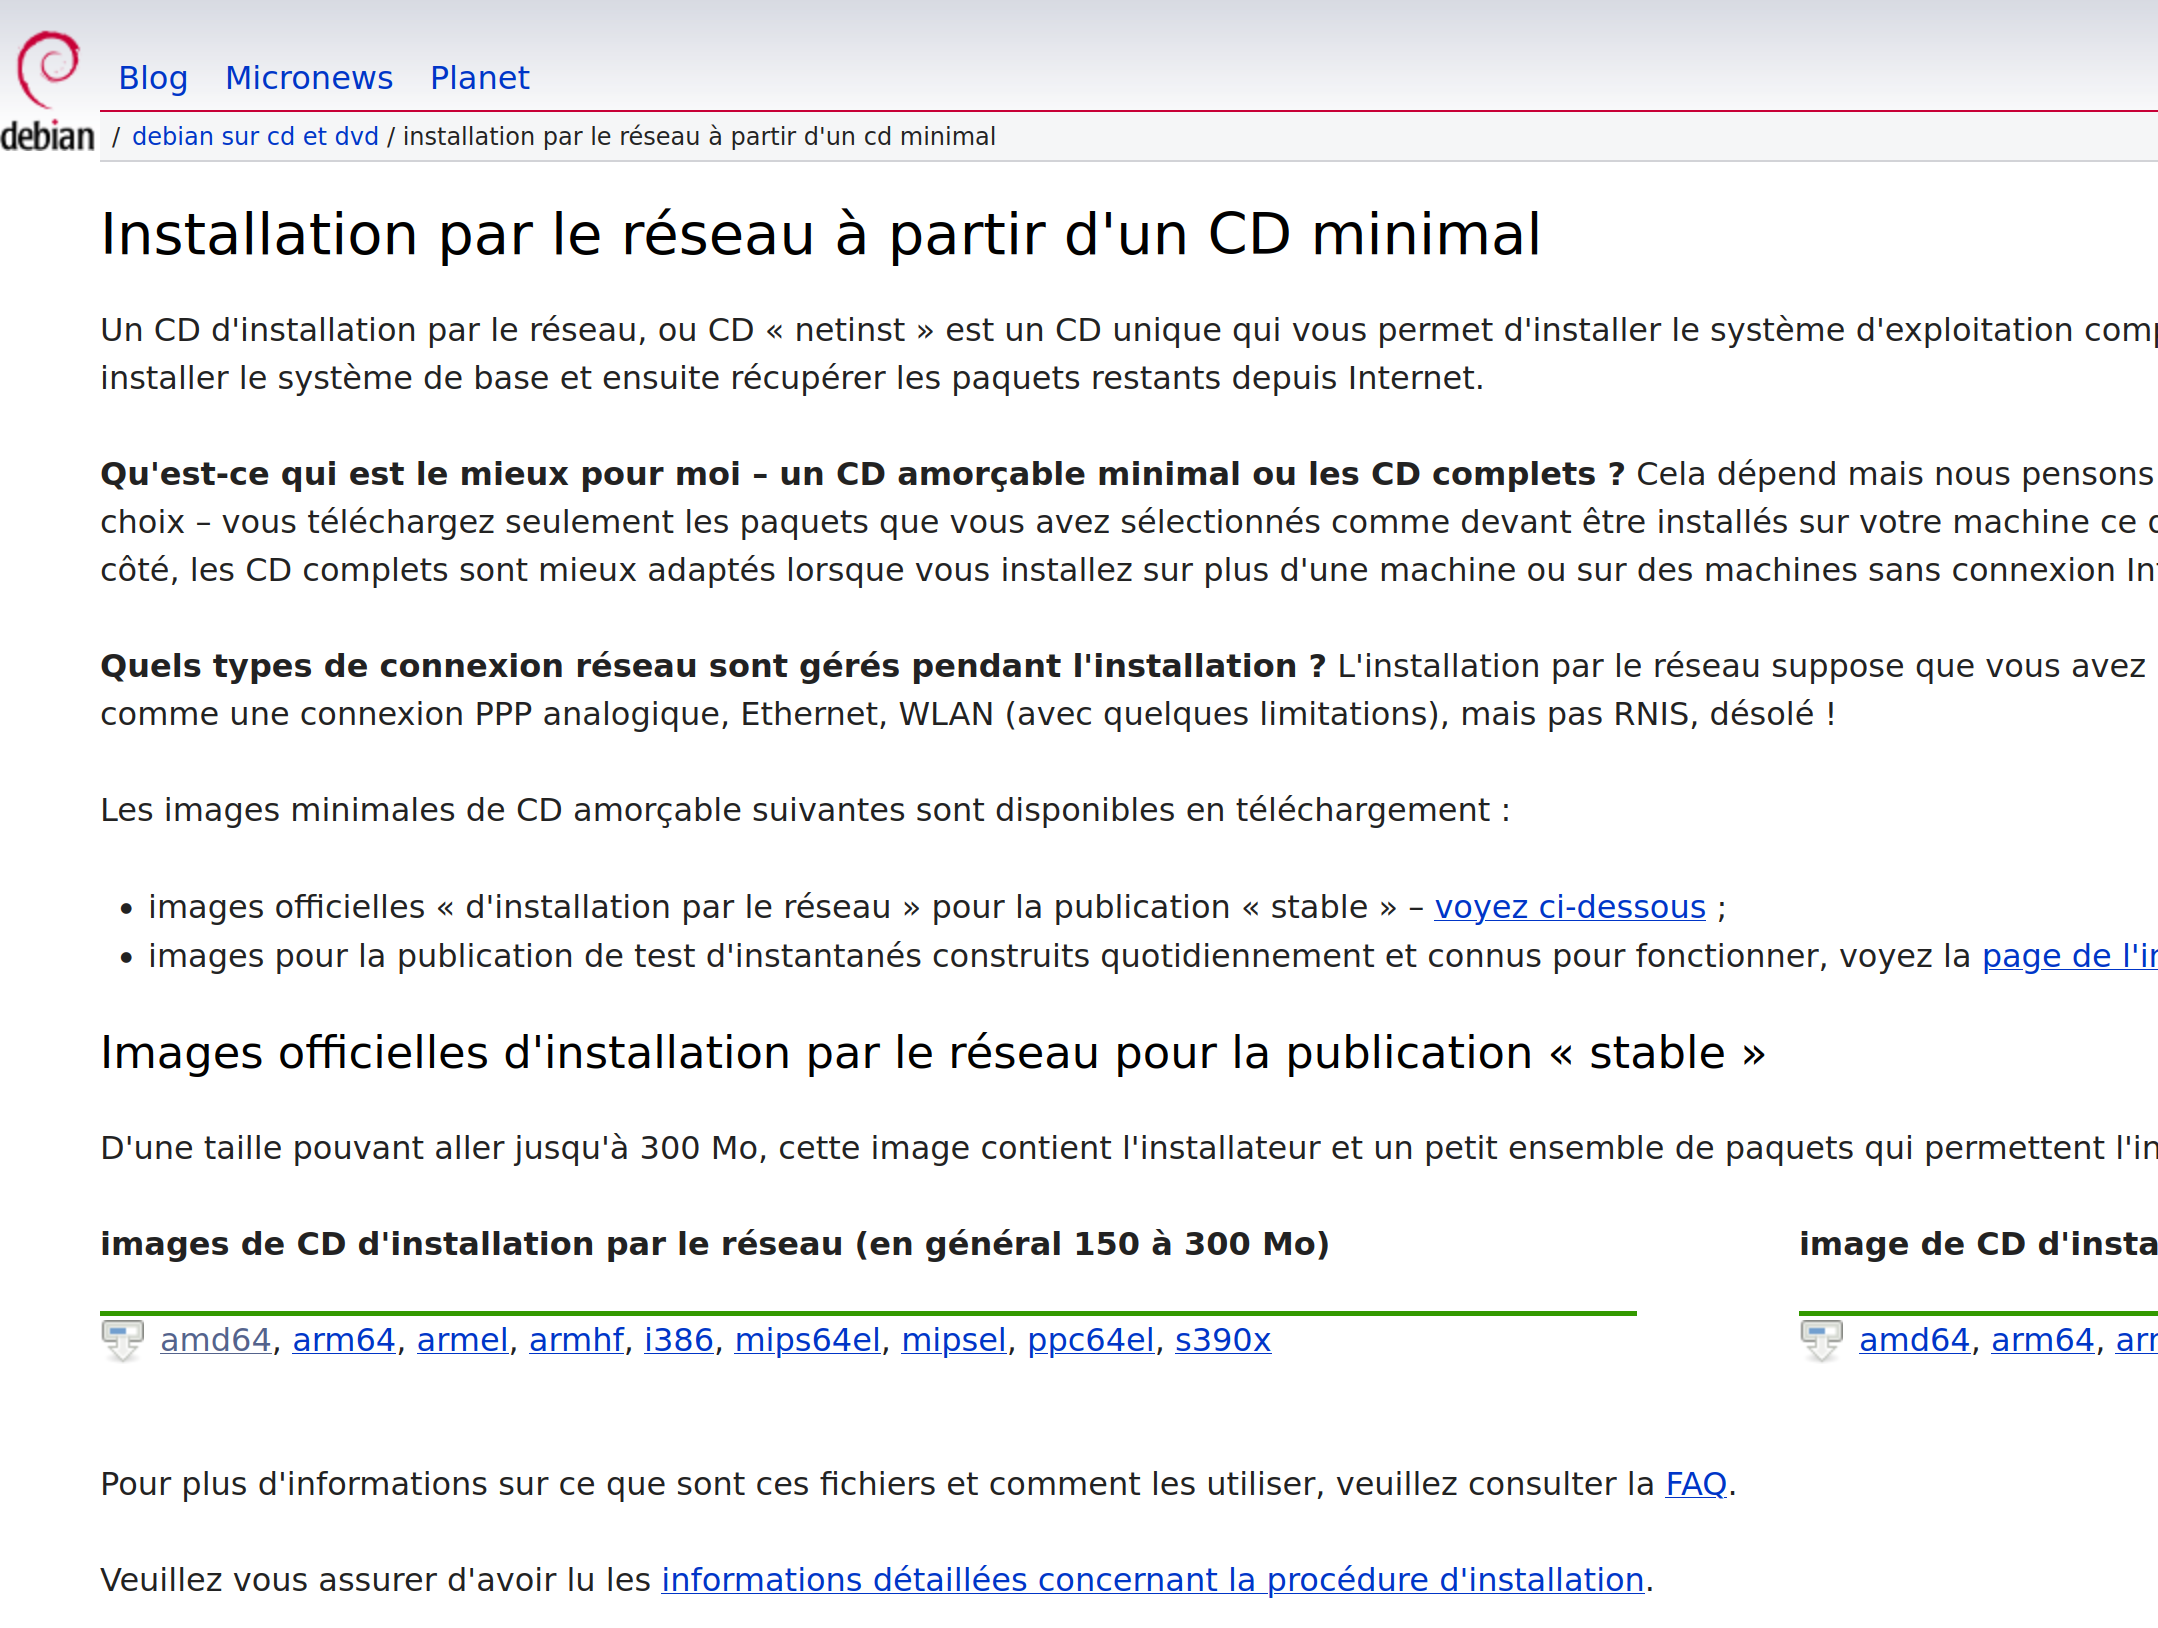Download the arm64 netinst image
The image size is (2158, 1628).
click(344, 1340)
